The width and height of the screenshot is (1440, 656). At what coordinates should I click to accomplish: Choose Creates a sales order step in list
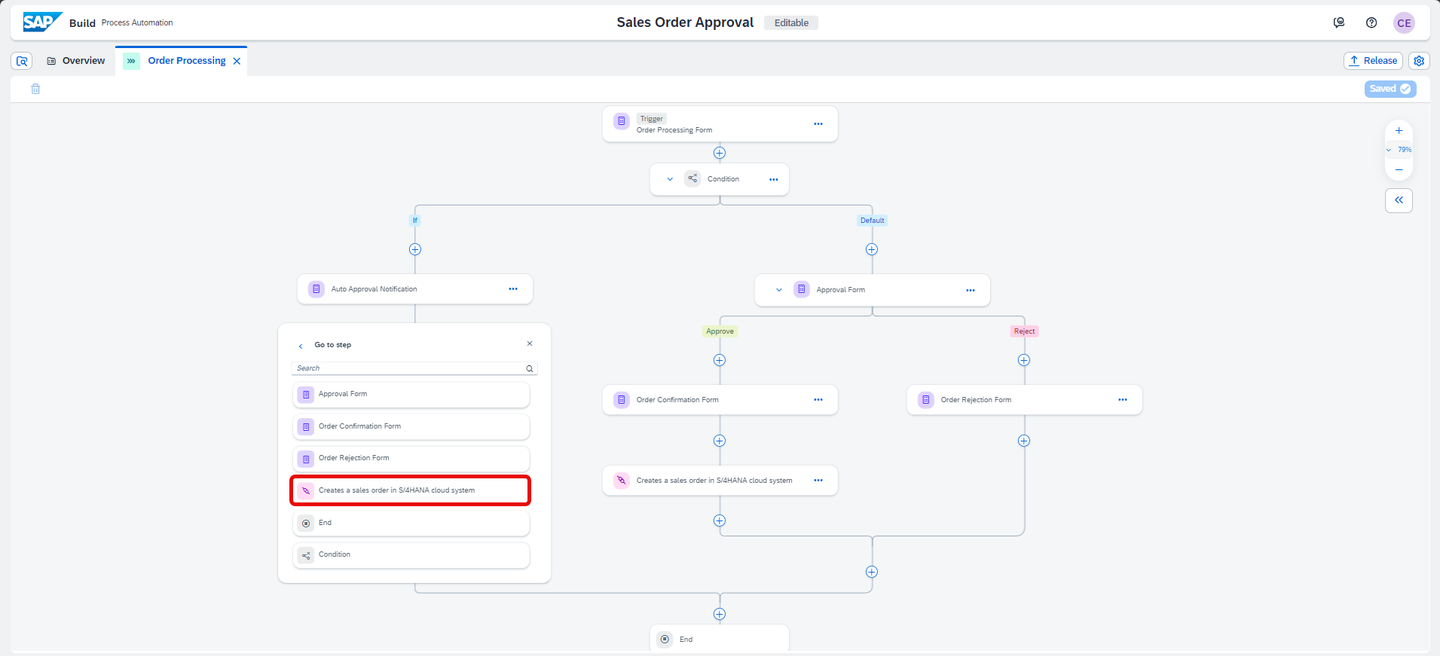411,490
